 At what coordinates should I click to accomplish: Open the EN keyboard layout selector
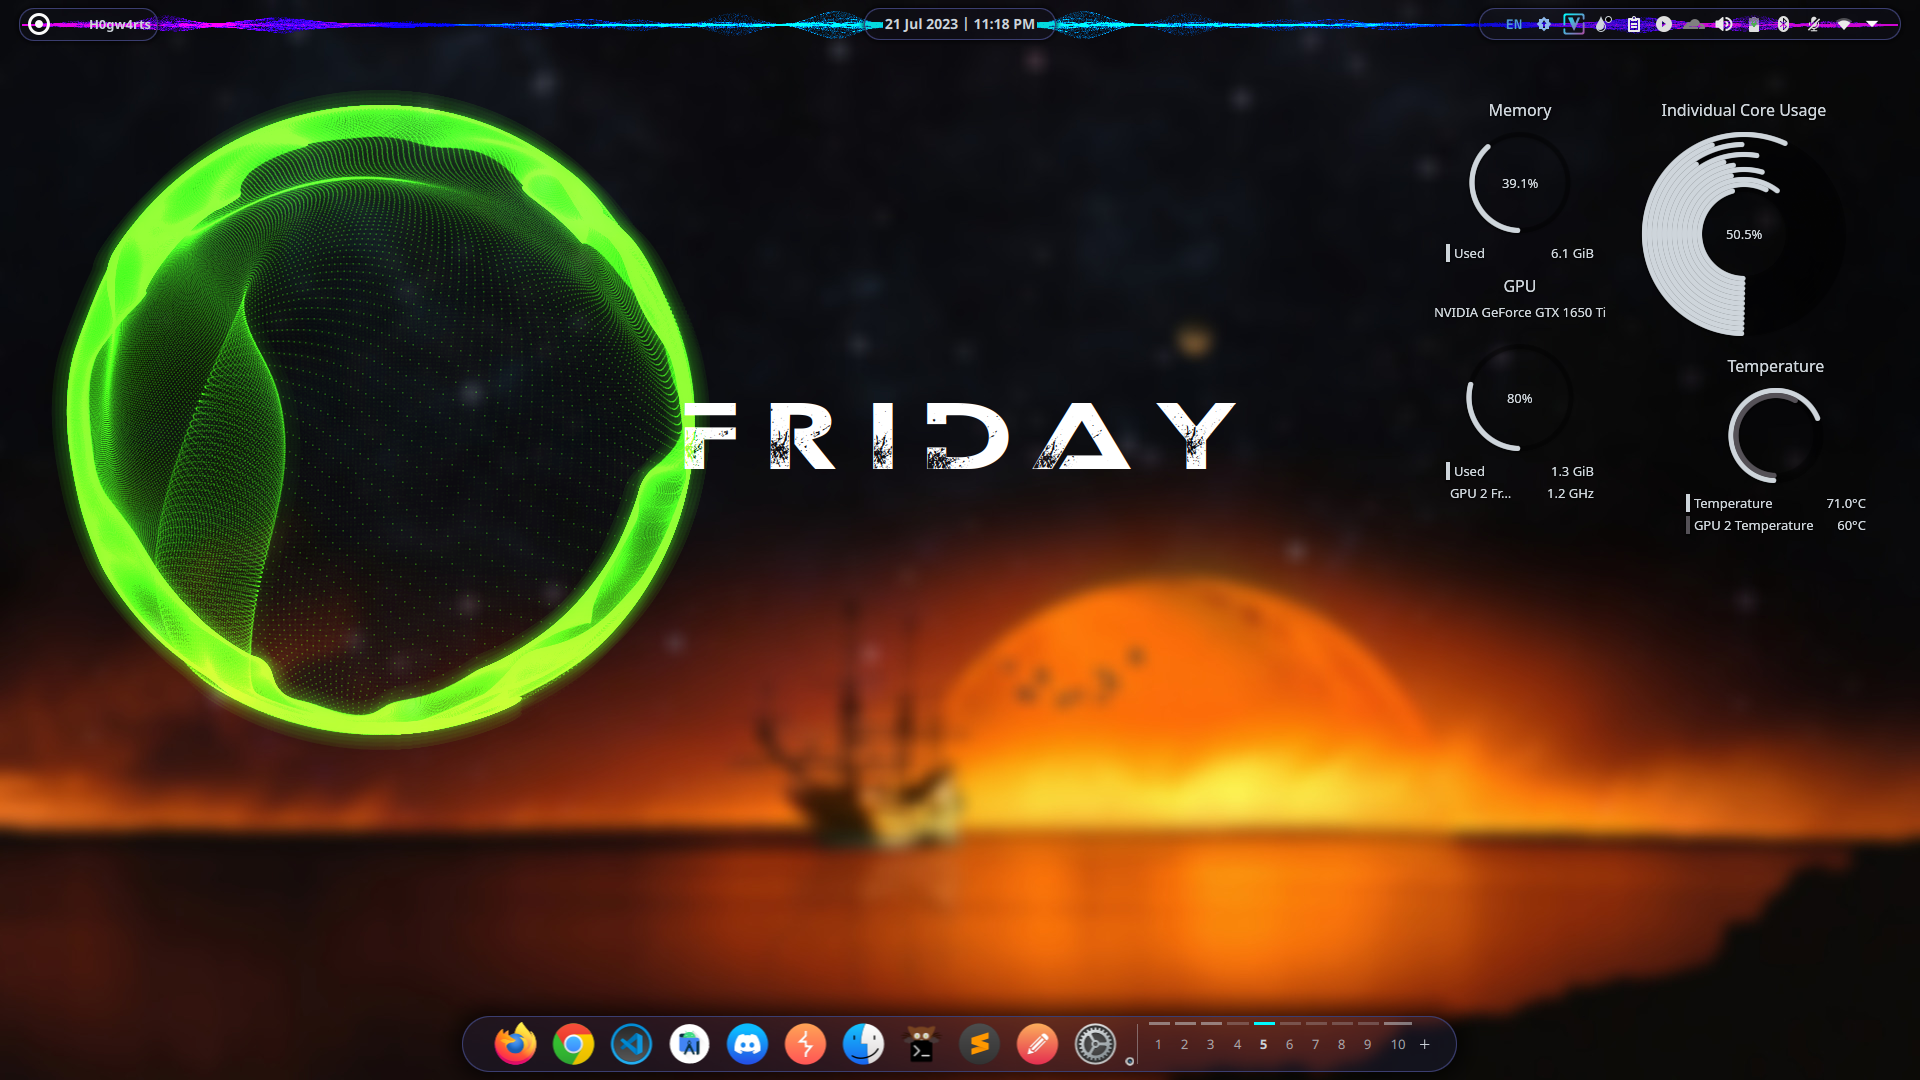1514,24
